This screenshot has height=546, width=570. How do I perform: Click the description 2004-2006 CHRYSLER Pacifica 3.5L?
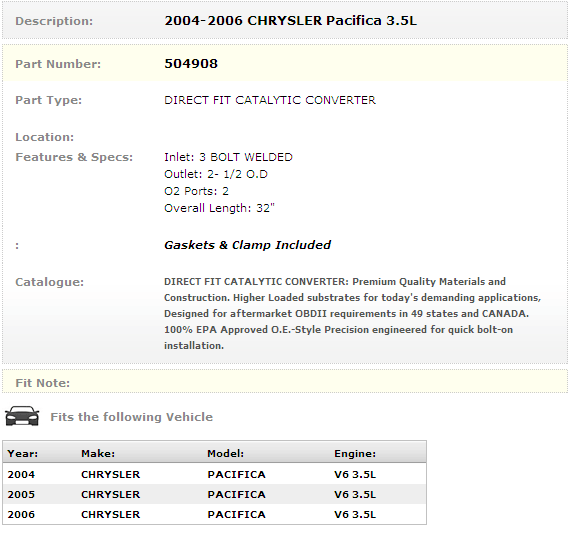coord(290,21)
